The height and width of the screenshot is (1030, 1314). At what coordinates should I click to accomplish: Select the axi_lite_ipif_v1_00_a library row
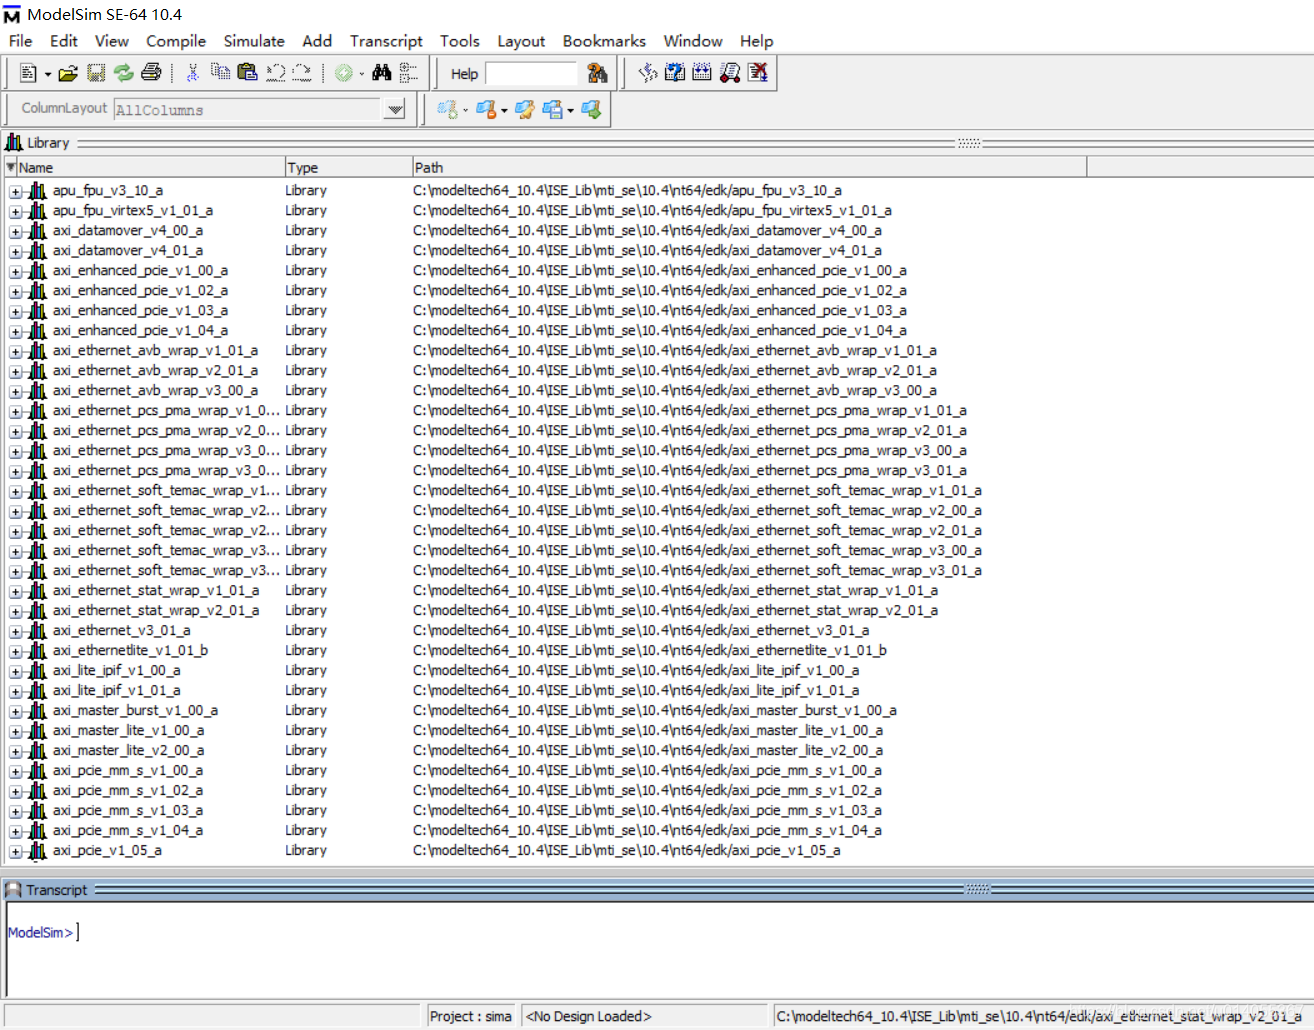pyautogui.click(x=117, y=670)
